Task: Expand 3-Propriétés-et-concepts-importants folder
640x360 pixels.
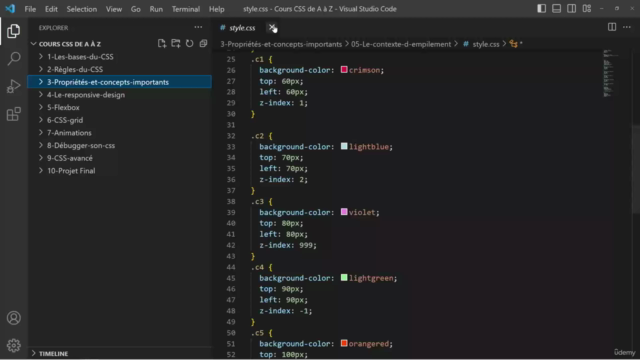Action: (120, 82)
